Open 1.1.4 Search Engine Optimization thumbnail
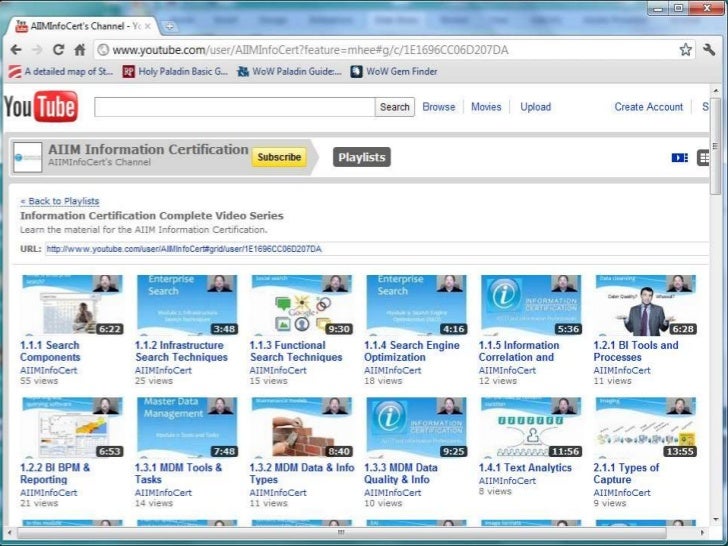The height and width of the screenshot is (546, 728). (x=416, y=305)
